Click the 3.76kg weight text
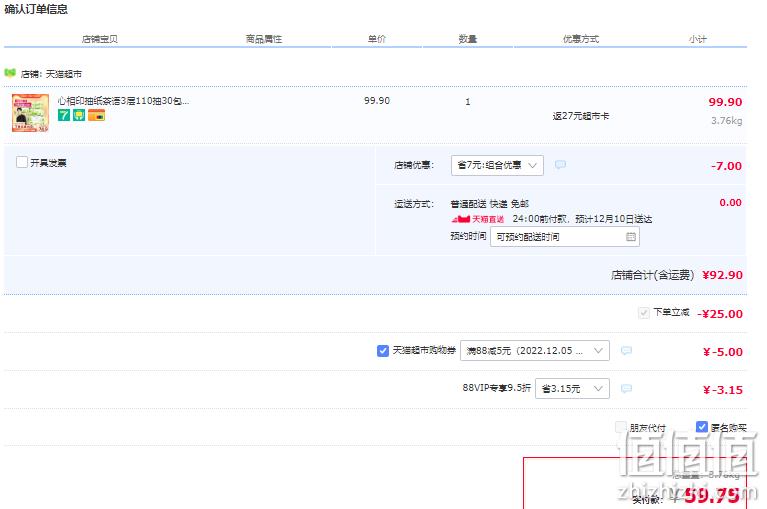The image size is (767, 509). click(726, 121)
